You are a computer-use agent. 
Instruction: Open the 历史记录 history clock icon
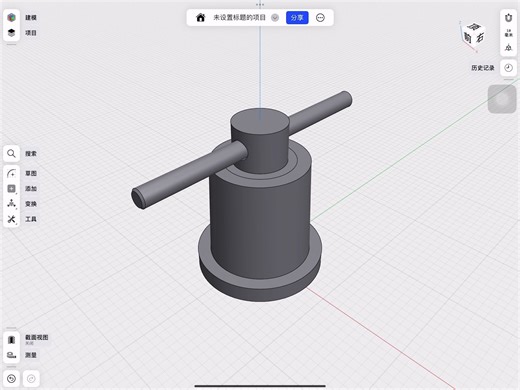(508, 68)
